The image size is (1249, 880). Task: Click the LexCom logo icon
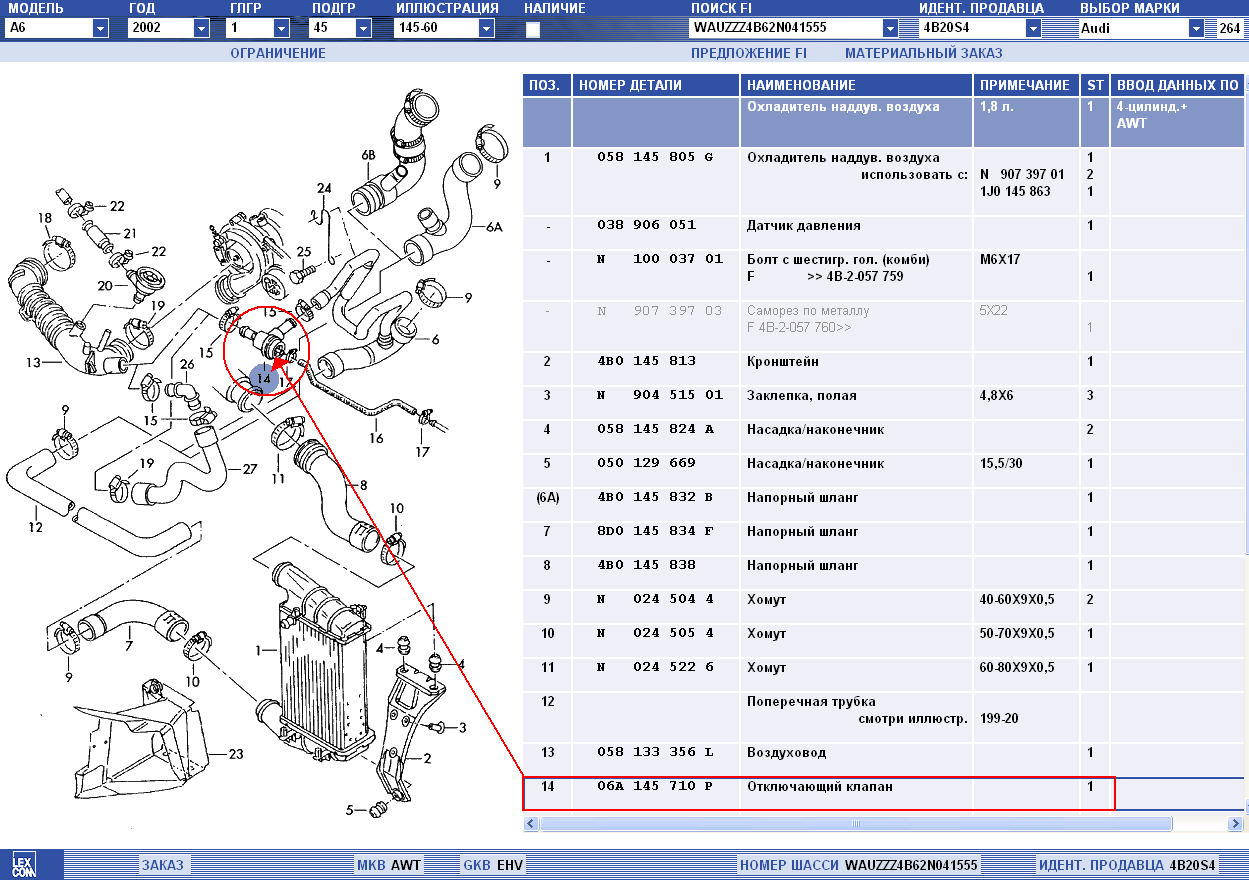click(24, 865)
